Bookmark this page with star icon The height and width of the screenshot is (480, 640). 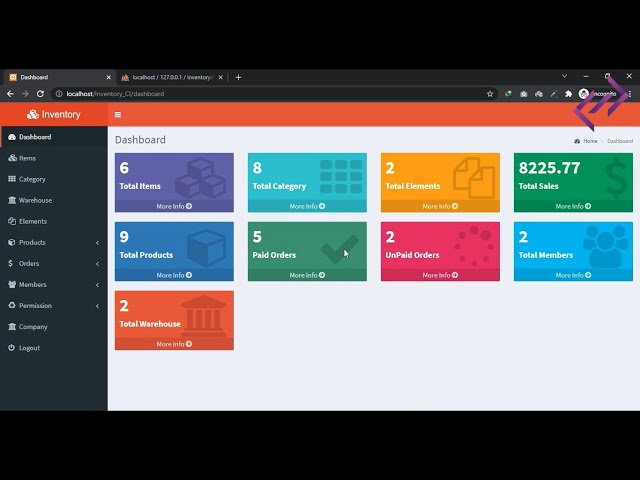pos(490,94)
